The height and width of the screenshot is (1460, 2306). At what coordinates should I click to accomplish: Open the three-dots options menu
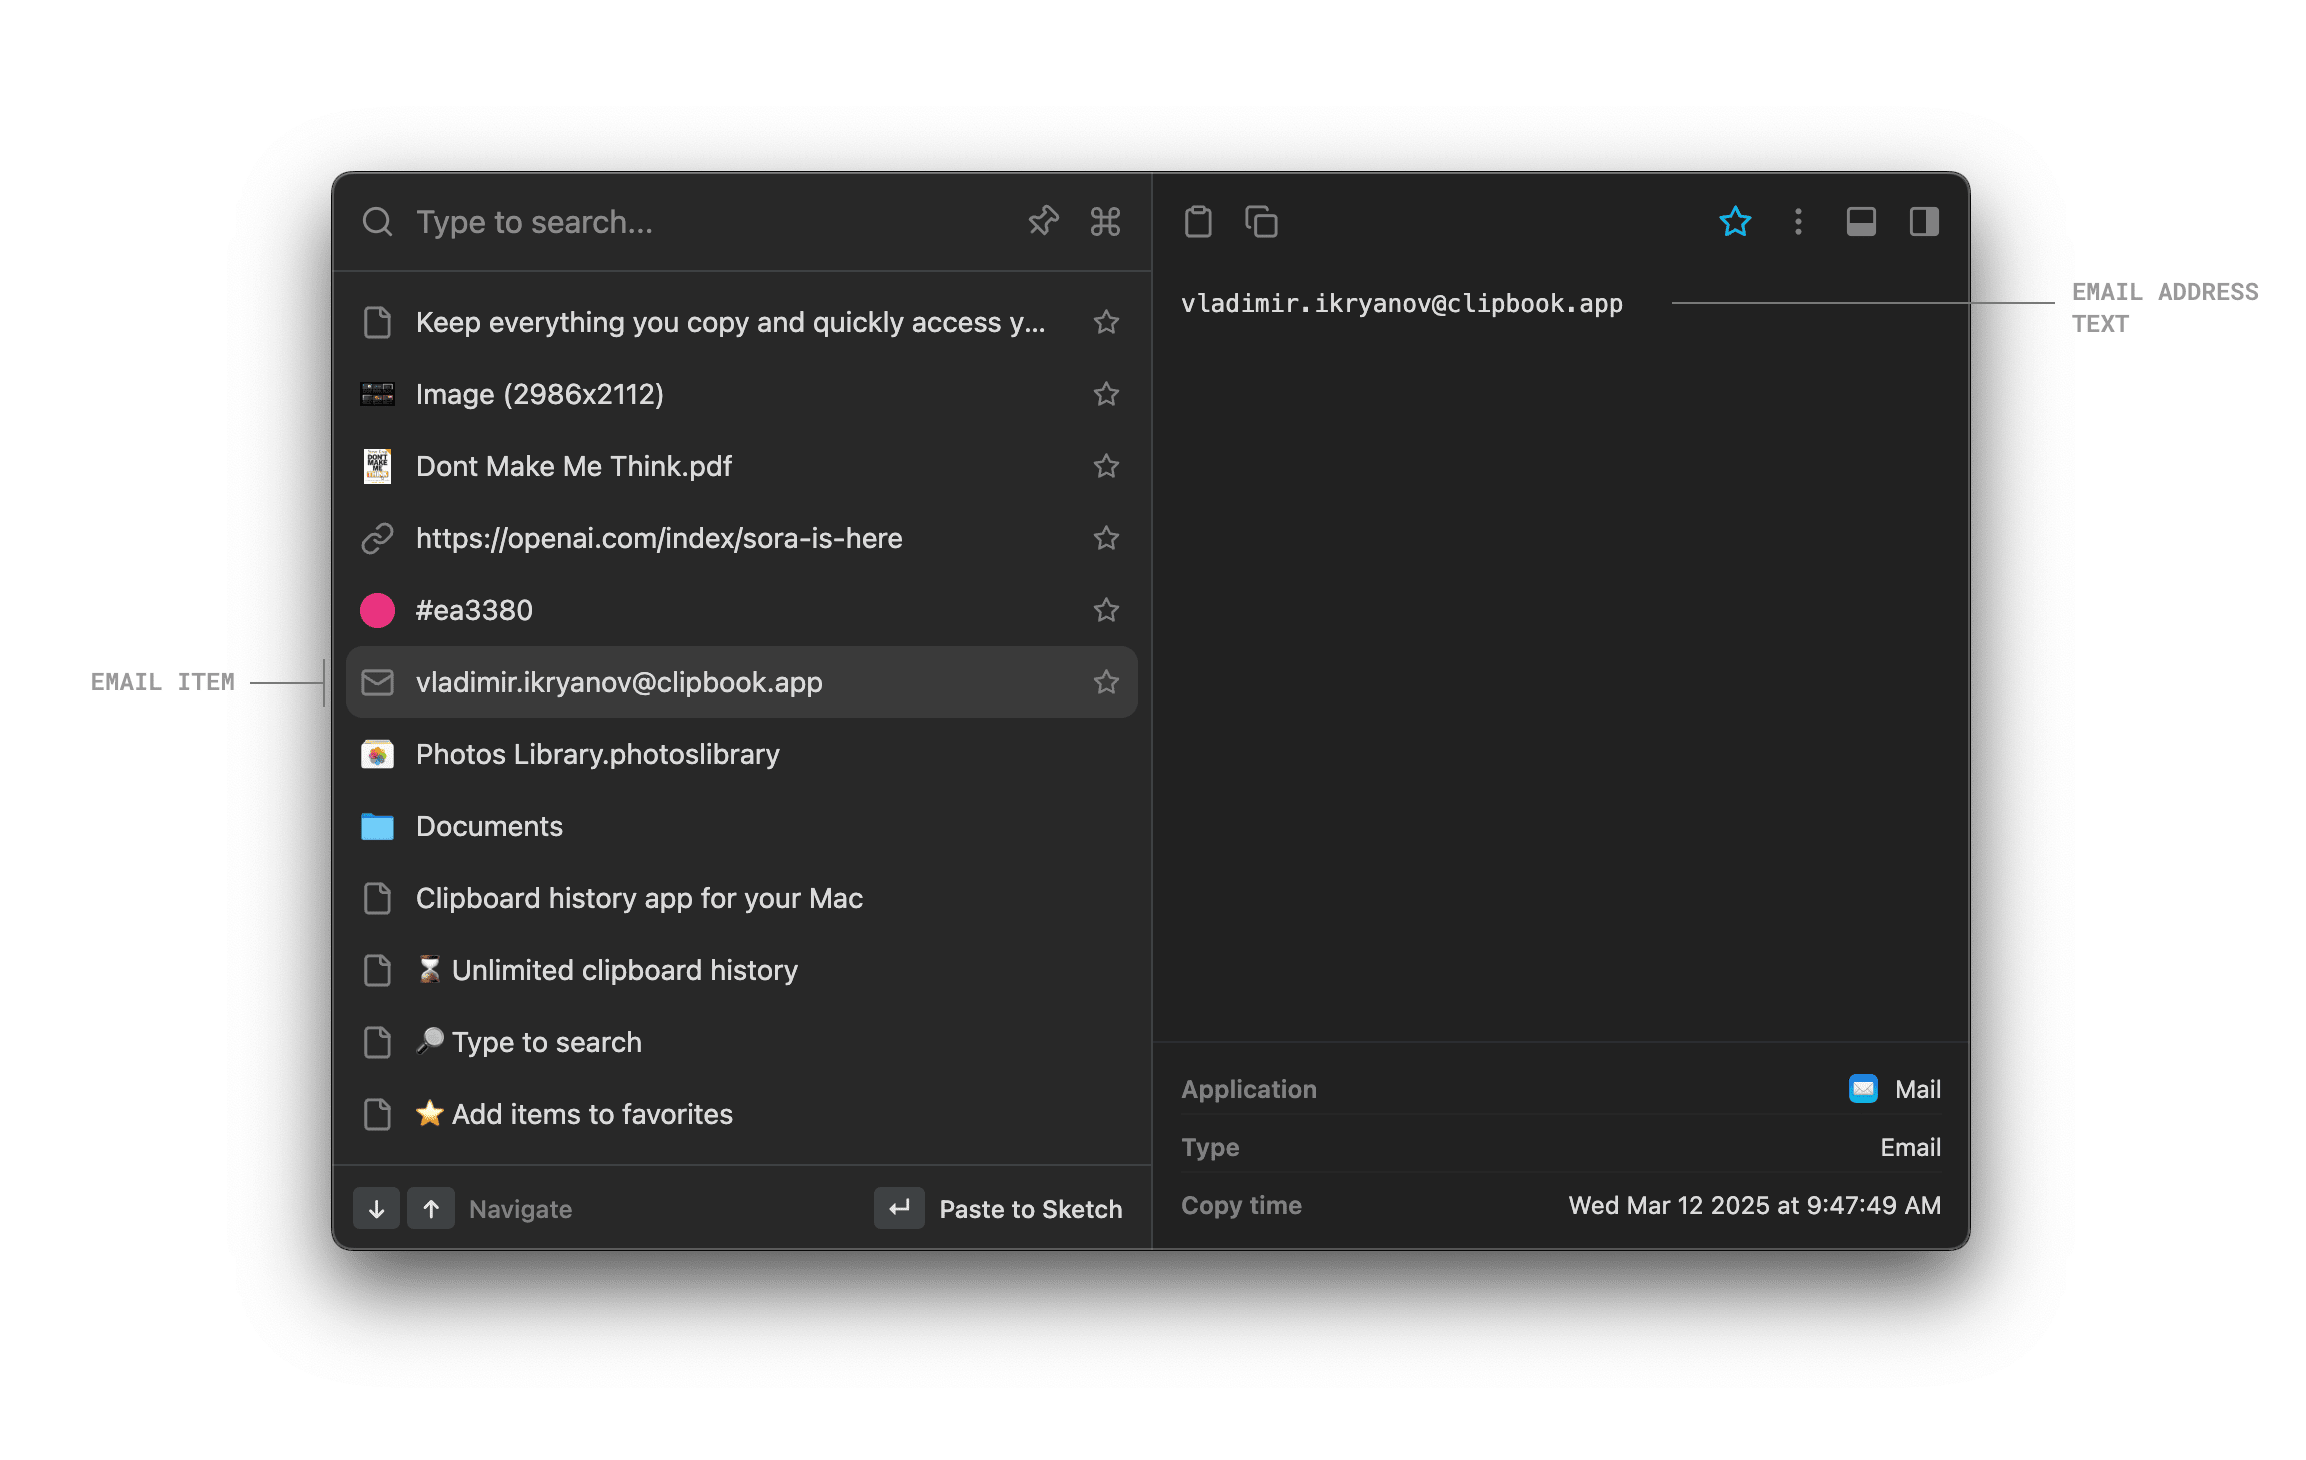(1798, 221)
